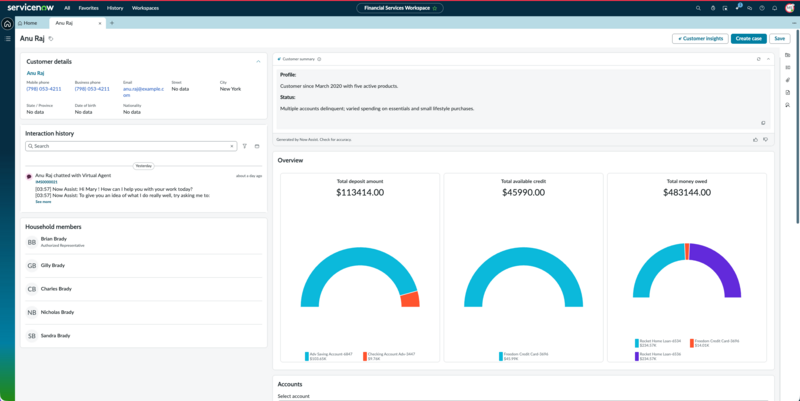The height and width of the screenshot is (401, 800).
Task: Open the History menu
Action: (115, 8)
